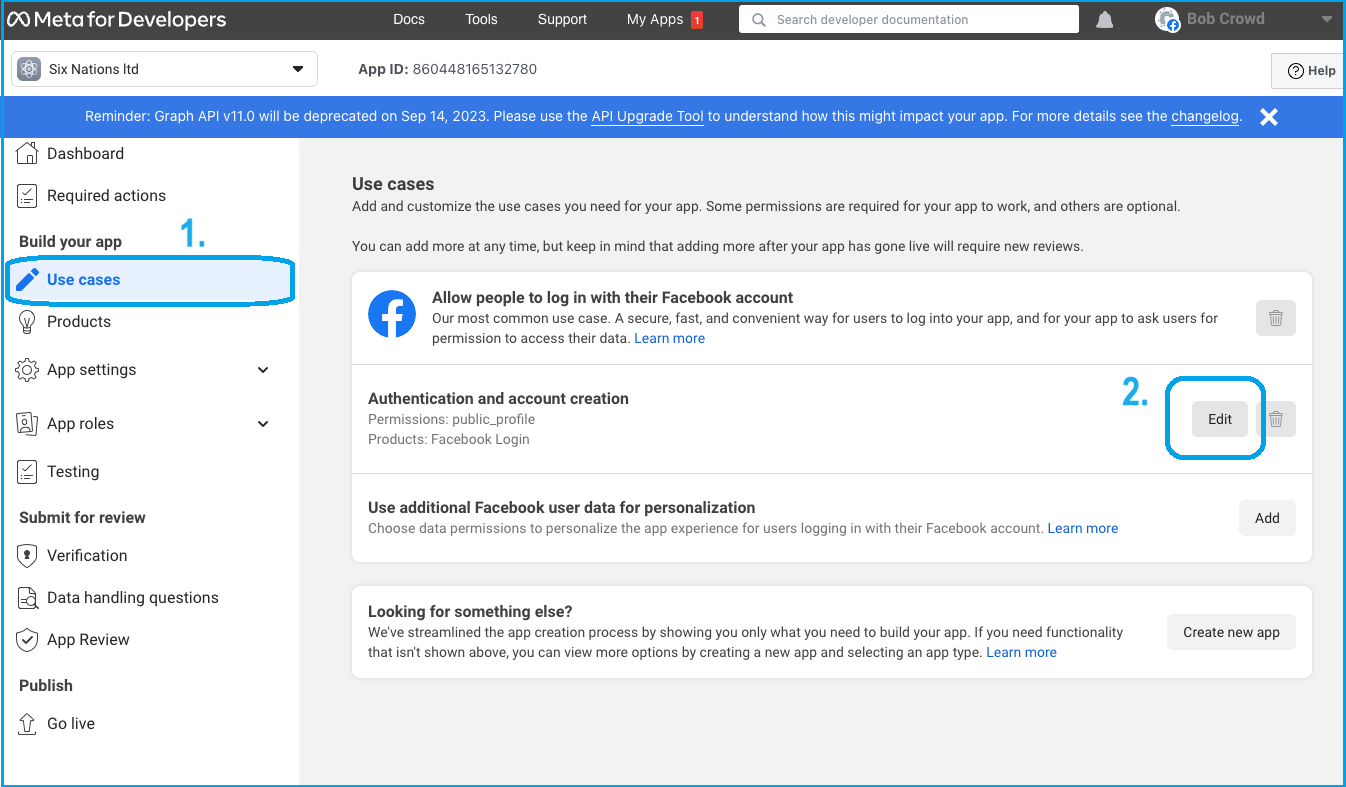This screenshot has width=1346, height=787.
Task: Click the My Apps red notification badge
Action: point(697,19)
